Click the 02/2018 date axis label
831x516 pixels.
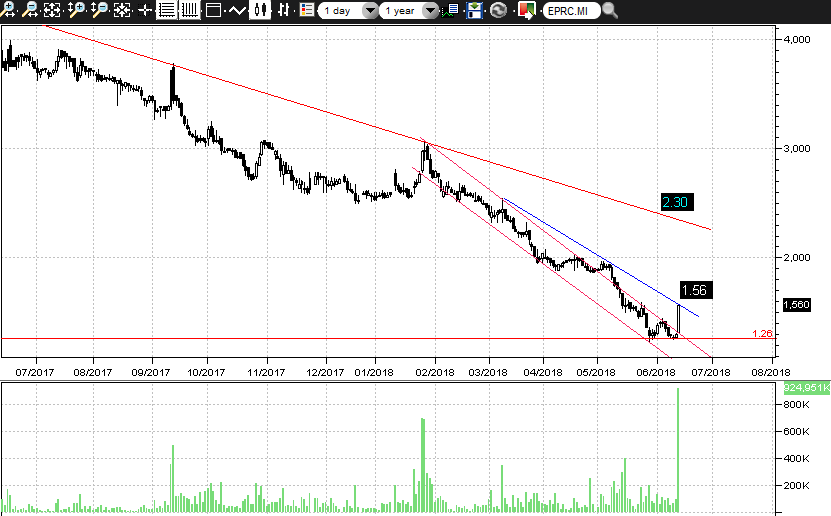tap(435, 372)
